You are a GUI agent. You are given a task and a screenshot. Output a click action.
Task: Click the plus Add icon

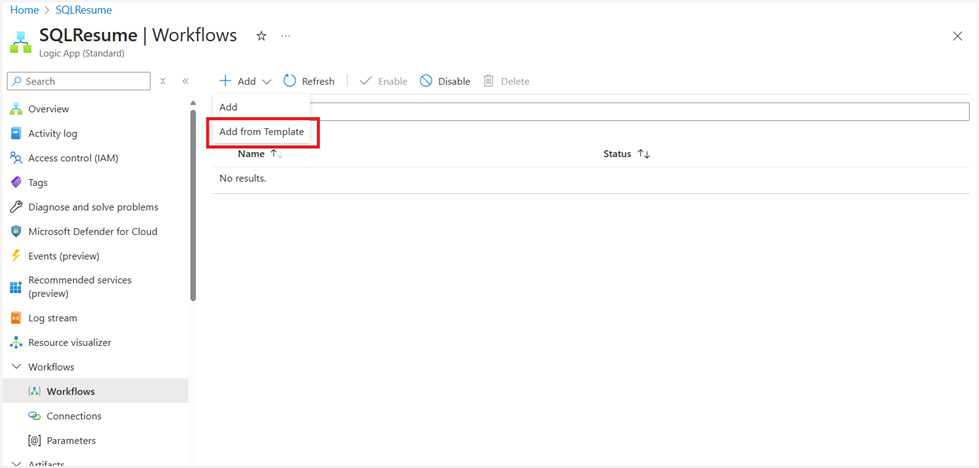pyautogui.click(x=225, y=81)
